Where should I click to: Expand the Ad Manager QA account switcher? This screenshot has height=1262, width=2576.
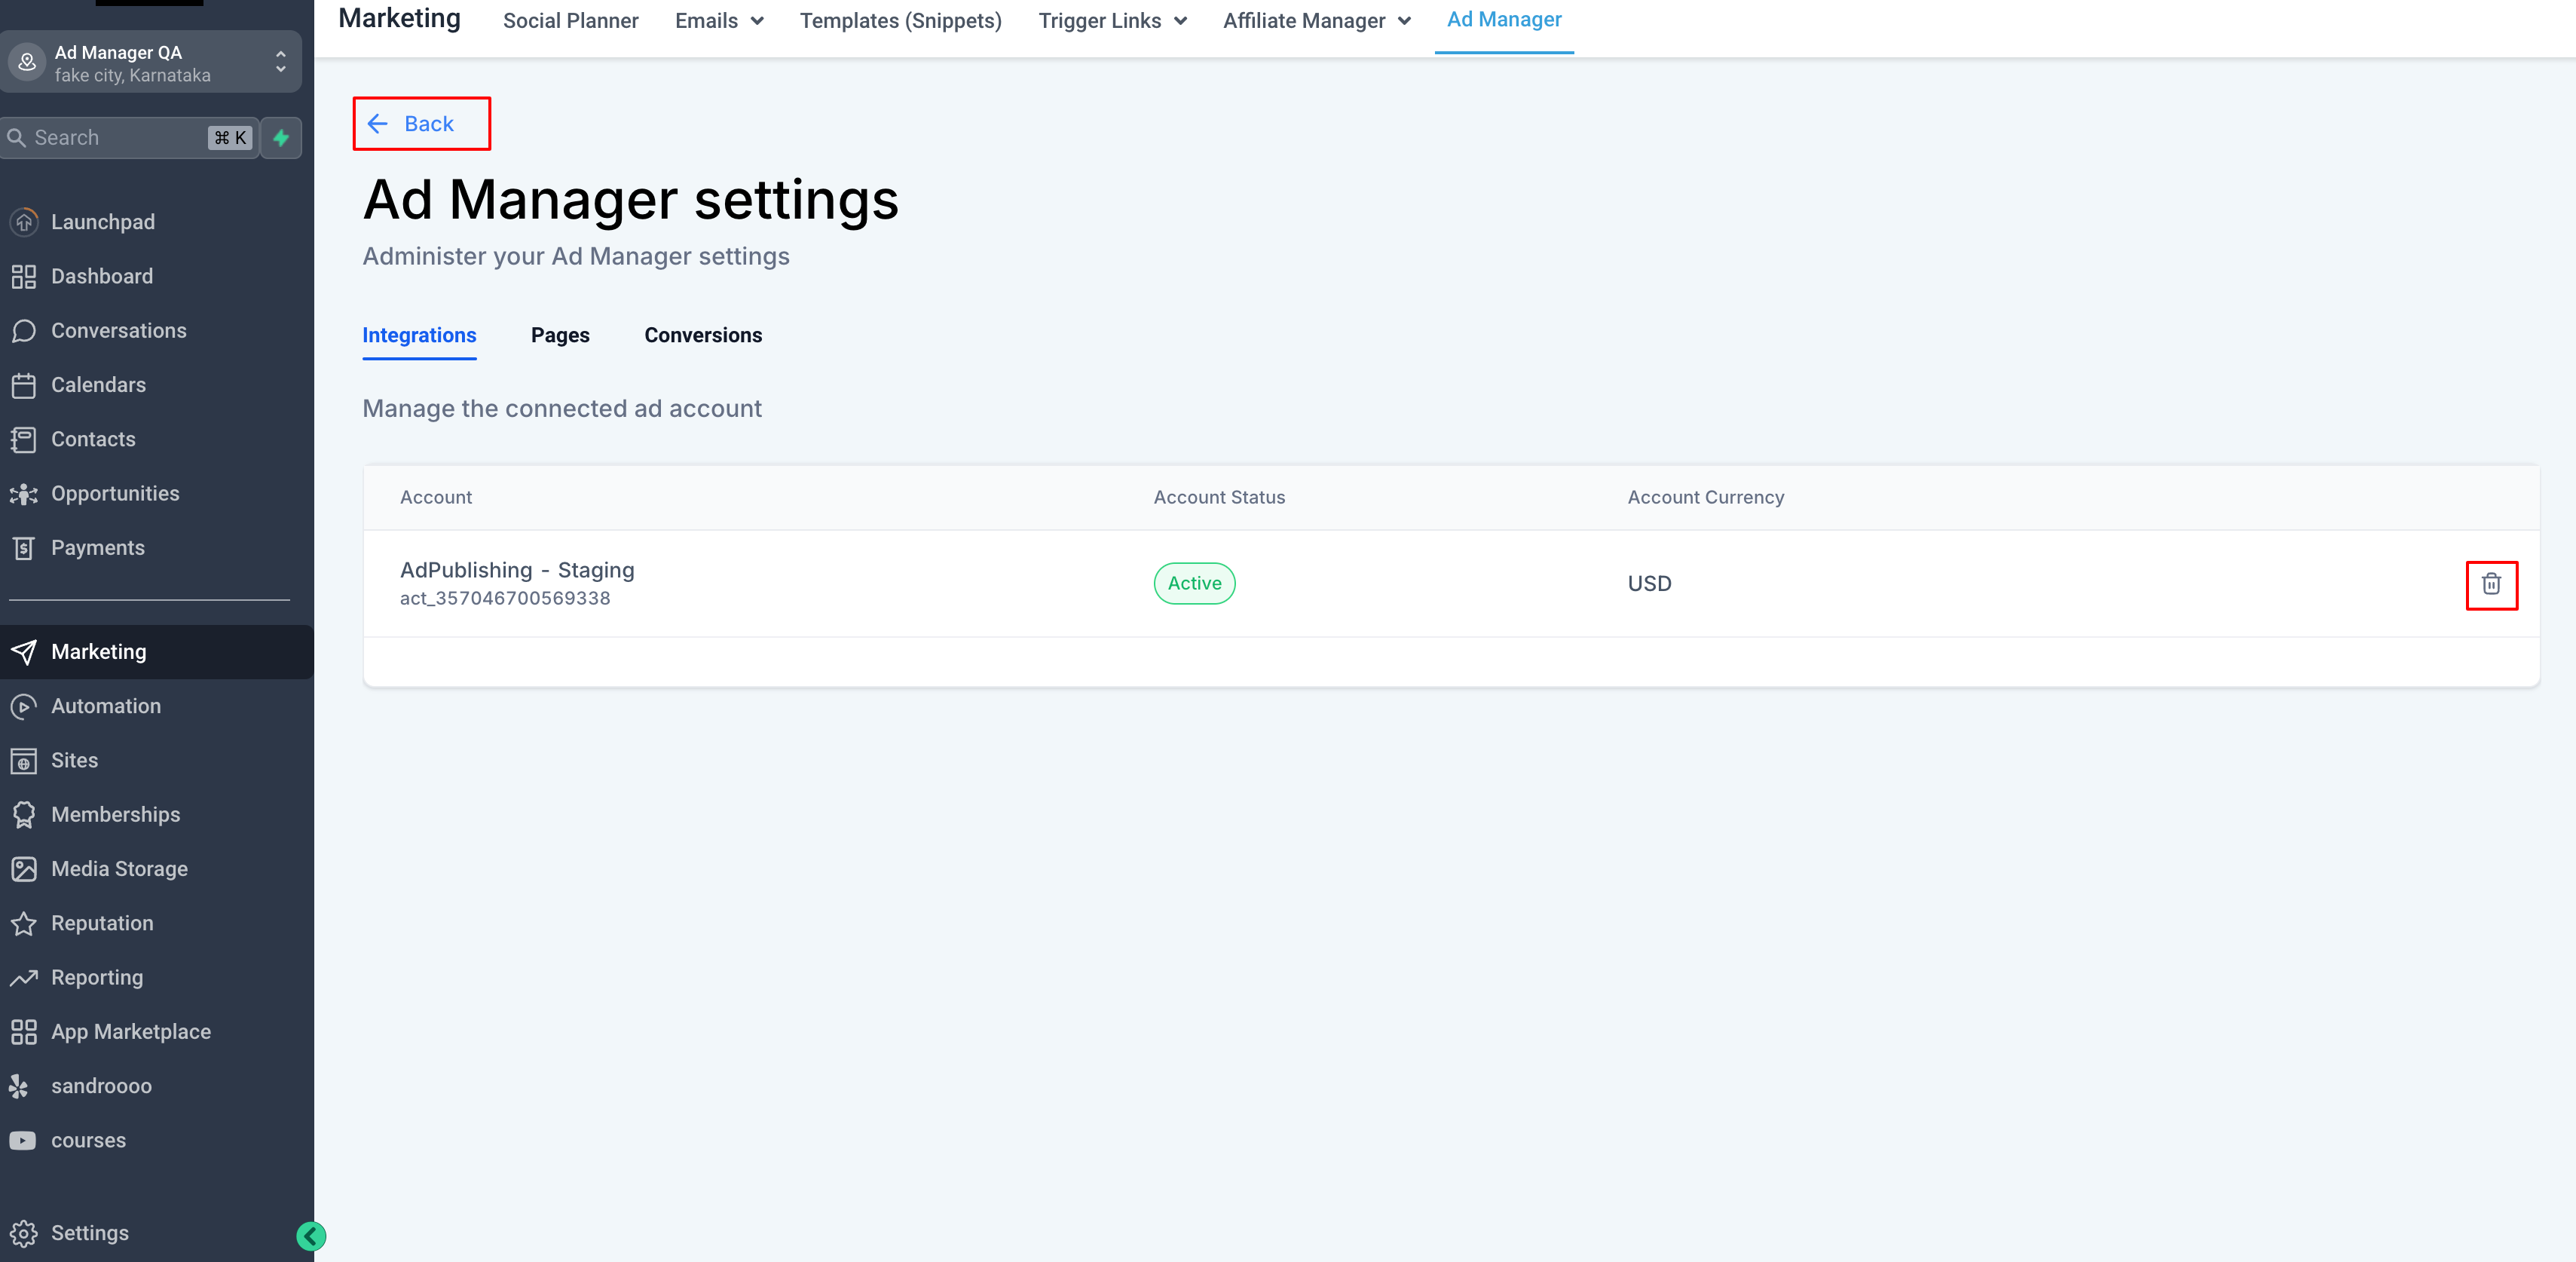coord(280,61)
